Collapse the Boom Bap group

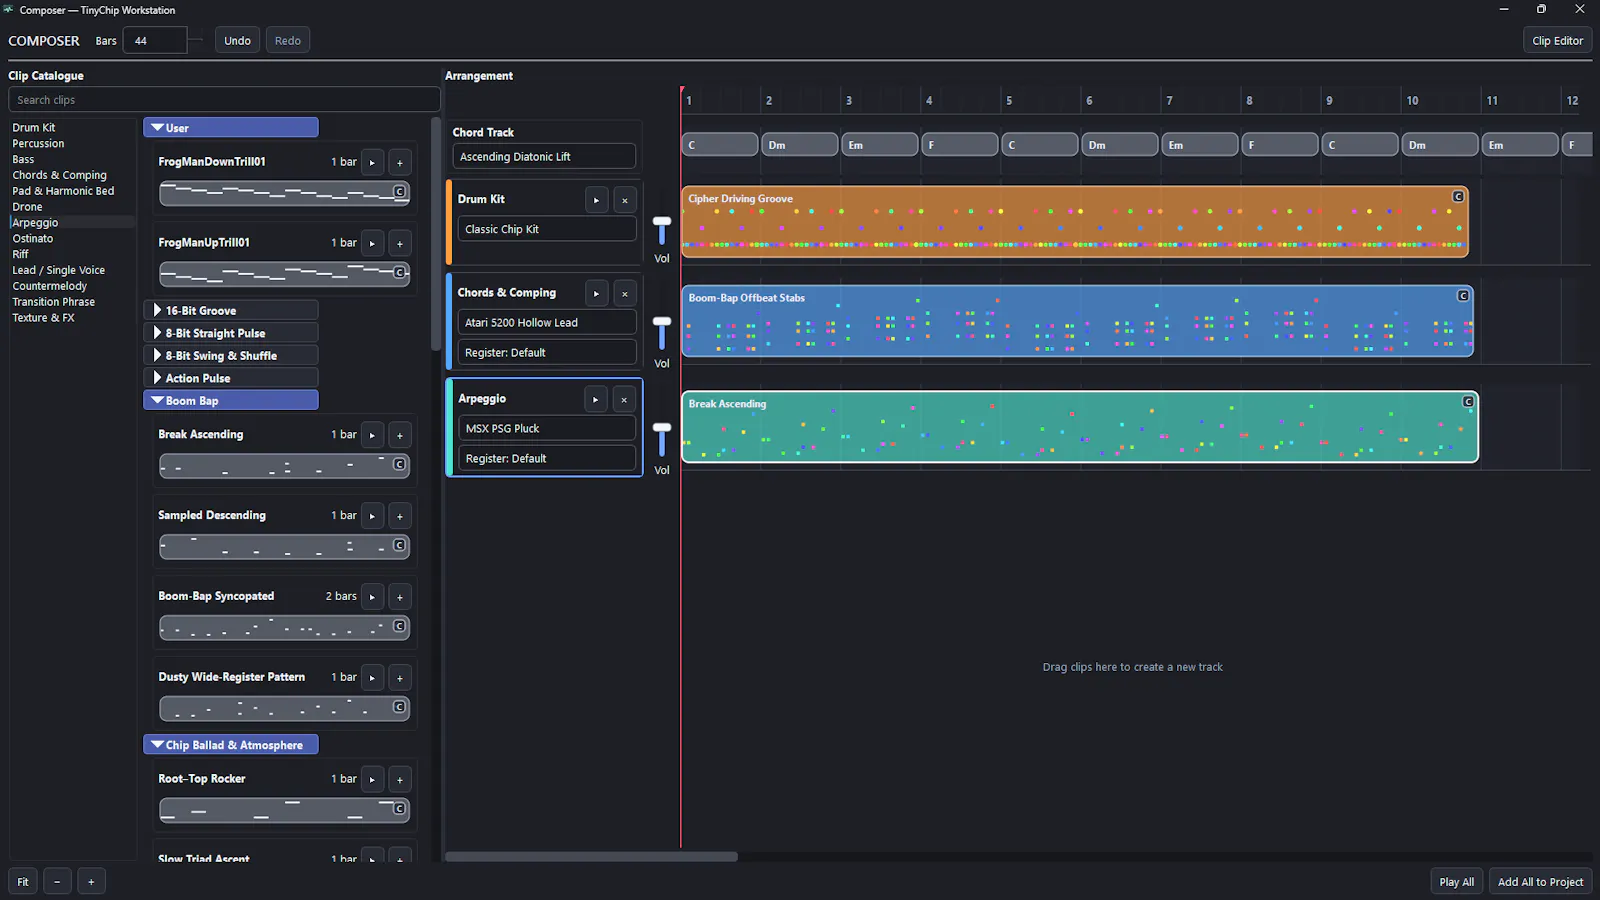click(231, 401)
